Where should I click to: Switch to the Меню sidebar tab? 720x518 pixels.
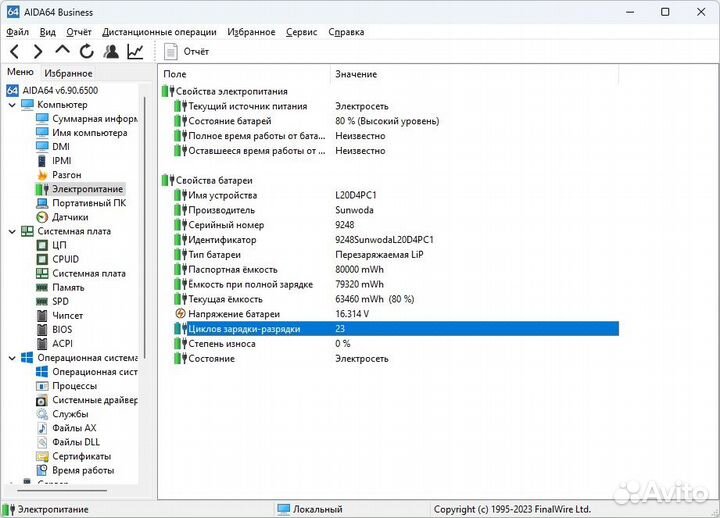[x=20, y=72]
